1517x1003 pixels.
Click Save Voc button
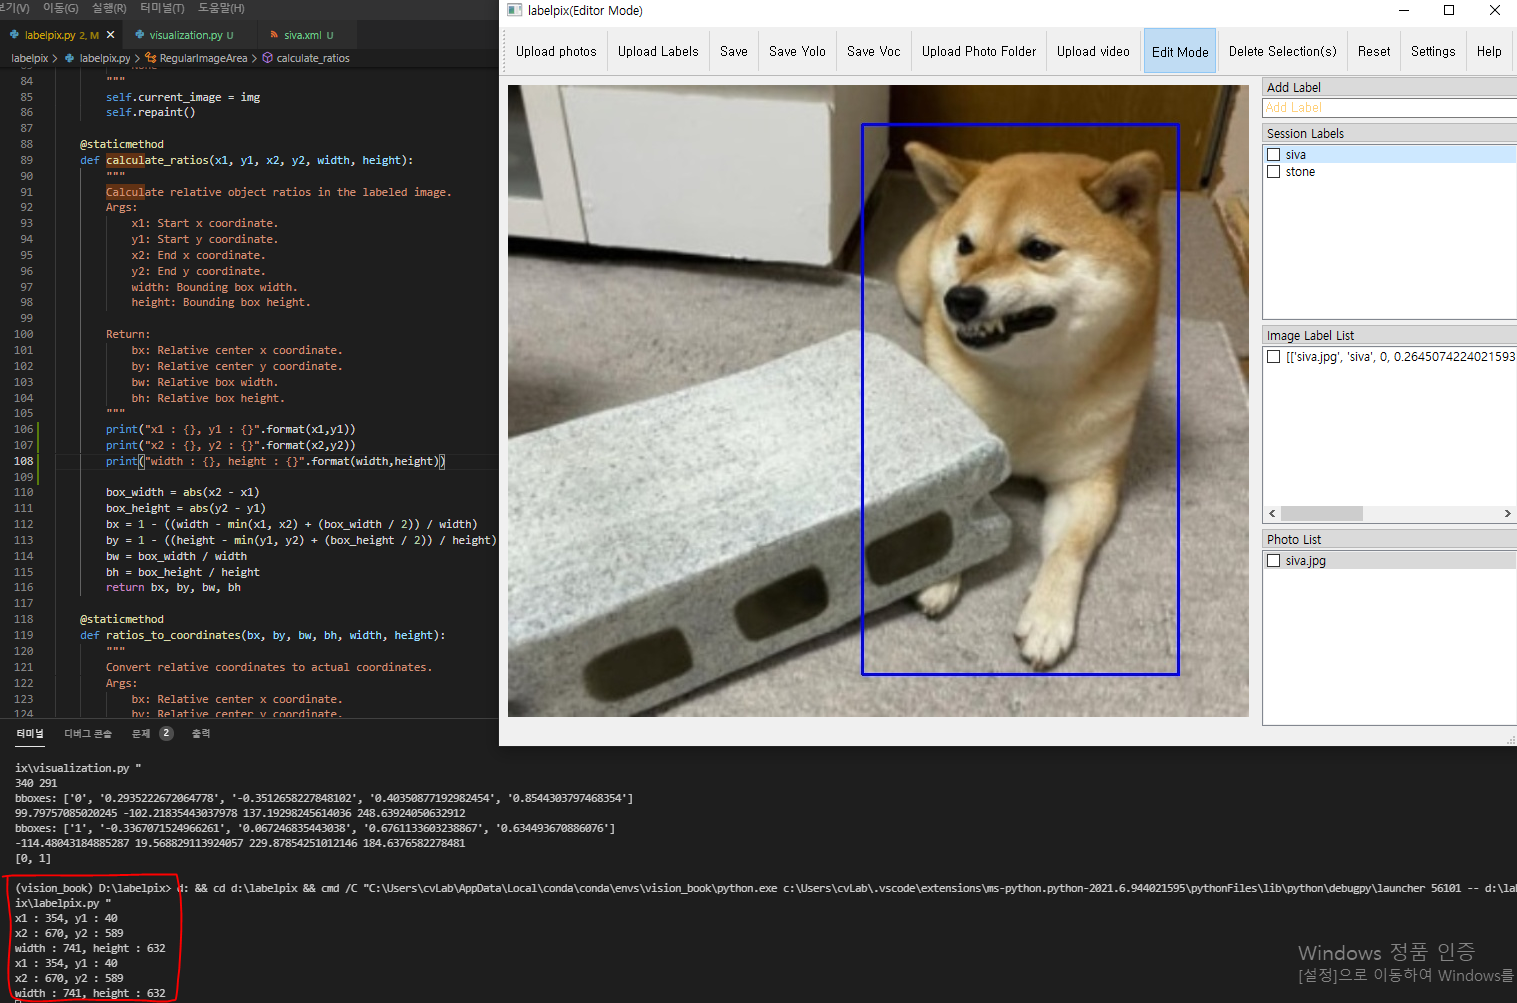(873, 51)
